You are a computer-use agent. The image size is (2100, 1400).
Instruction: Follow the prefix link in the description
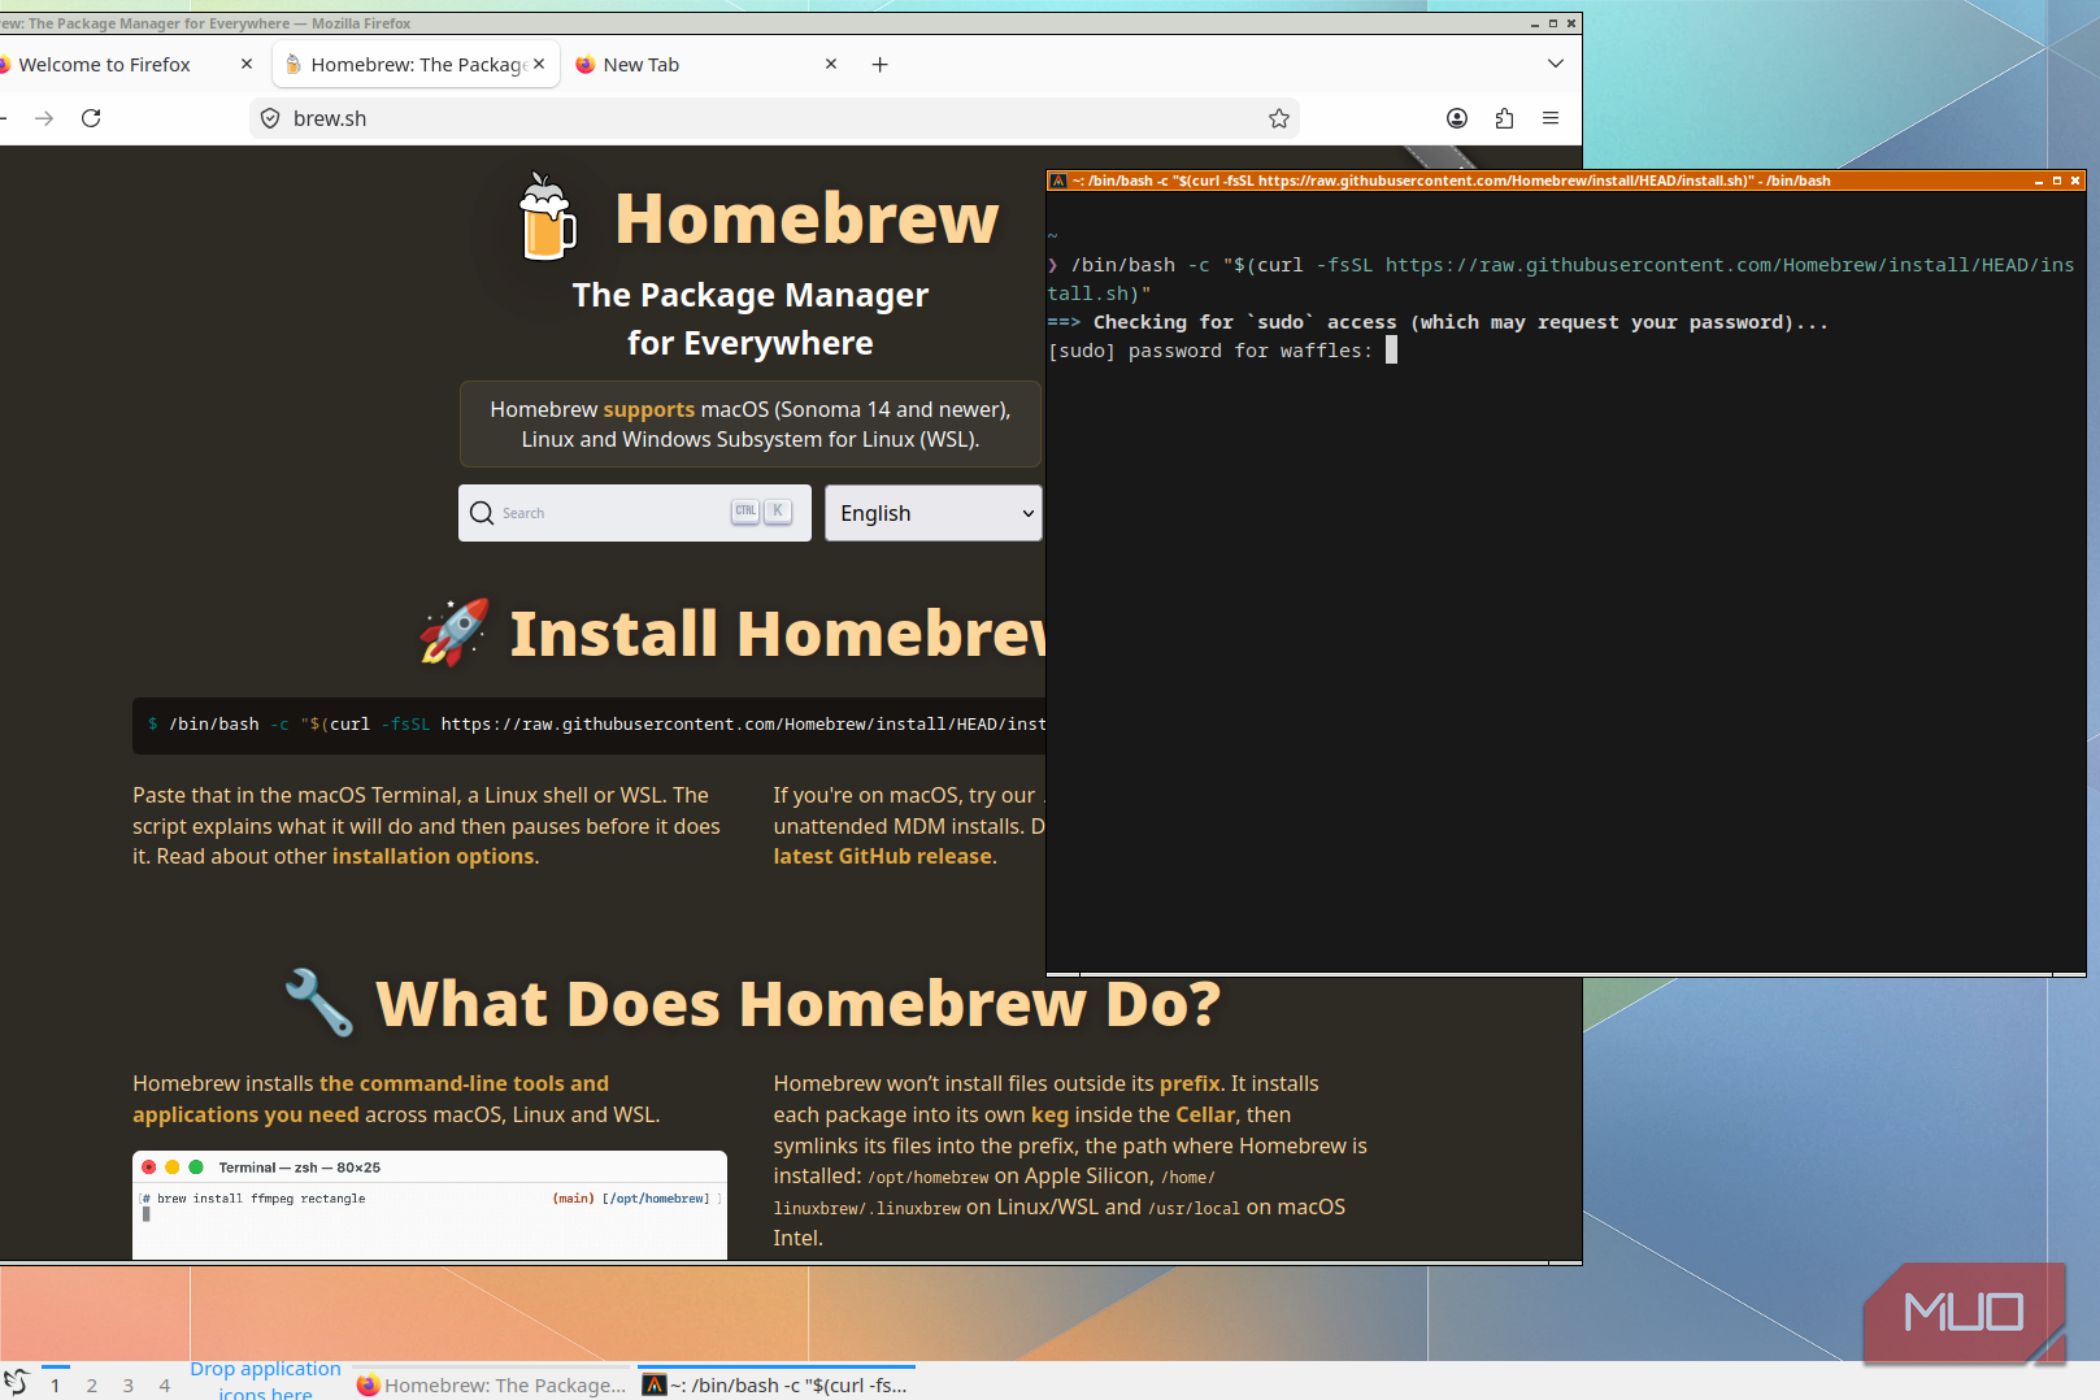1189,1083
